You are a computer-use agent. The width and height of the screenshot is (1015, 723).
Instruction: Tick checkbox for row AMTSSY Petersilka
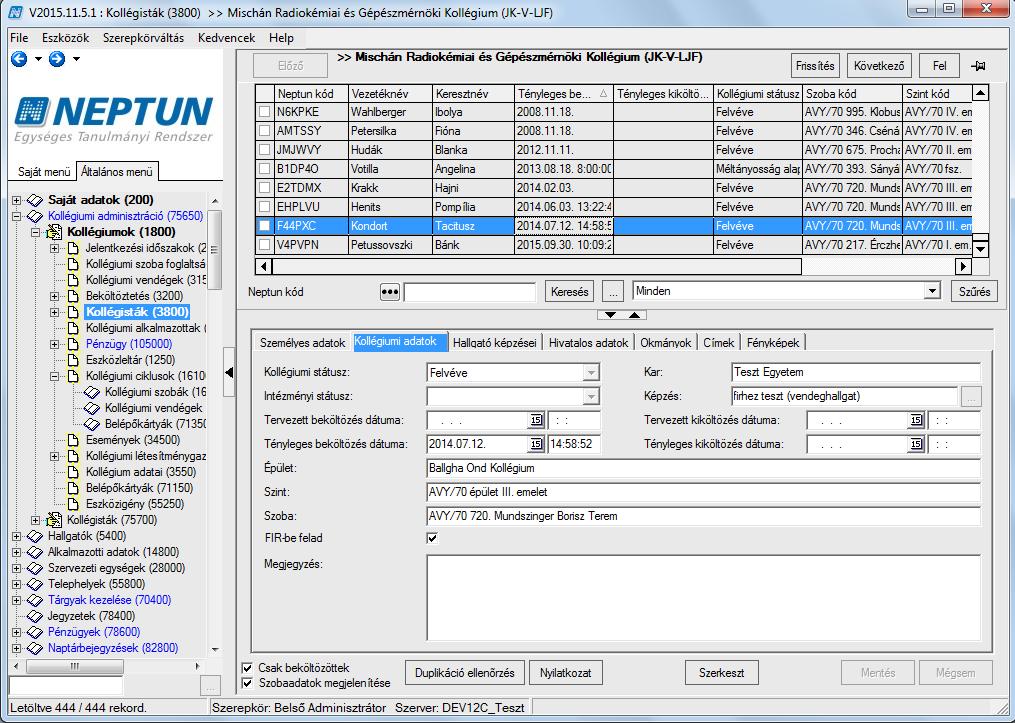pos(264,131)
